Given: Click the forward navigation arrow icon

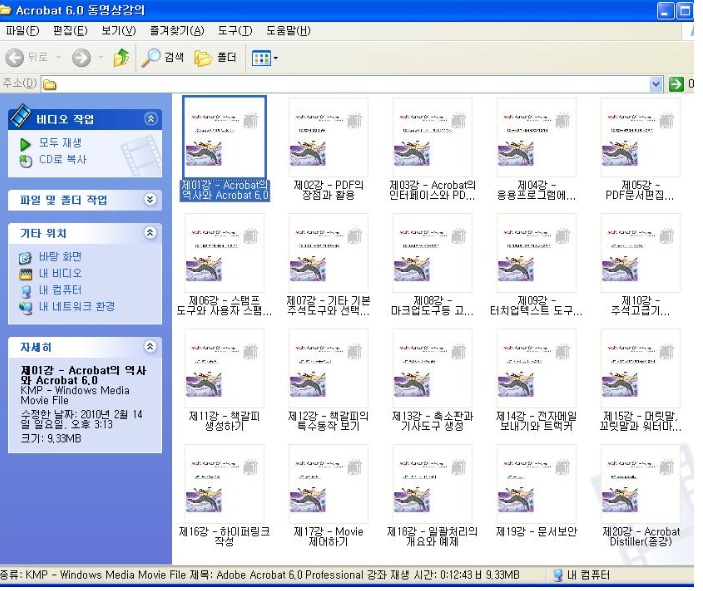Looking at the screenshot, I should pos(81,57).
